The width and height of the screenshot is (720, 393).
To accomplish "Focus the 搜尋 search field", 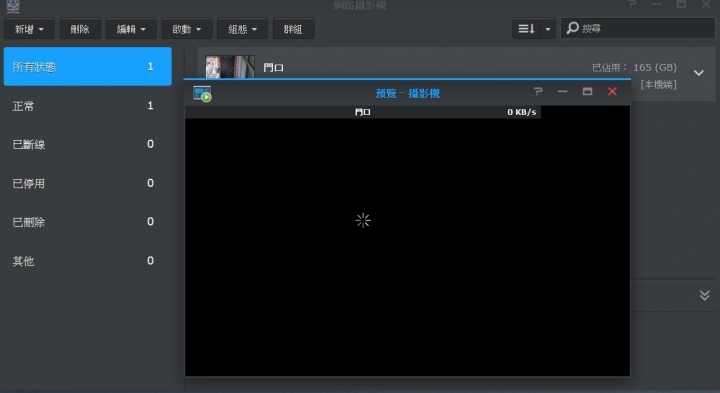I will click(x=638, y=28).
